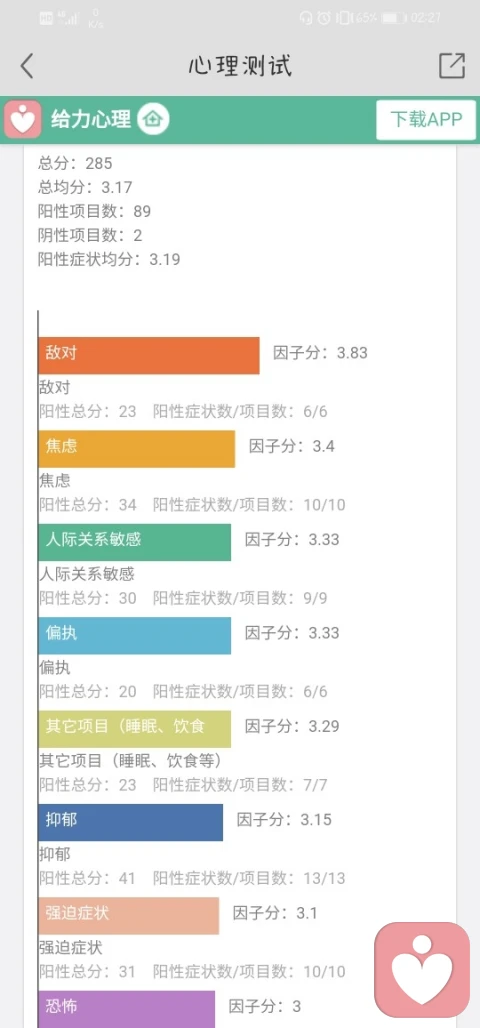Select the orange 敌对 bar
This screenshot has height=1028, width=480.
(149, 355)
